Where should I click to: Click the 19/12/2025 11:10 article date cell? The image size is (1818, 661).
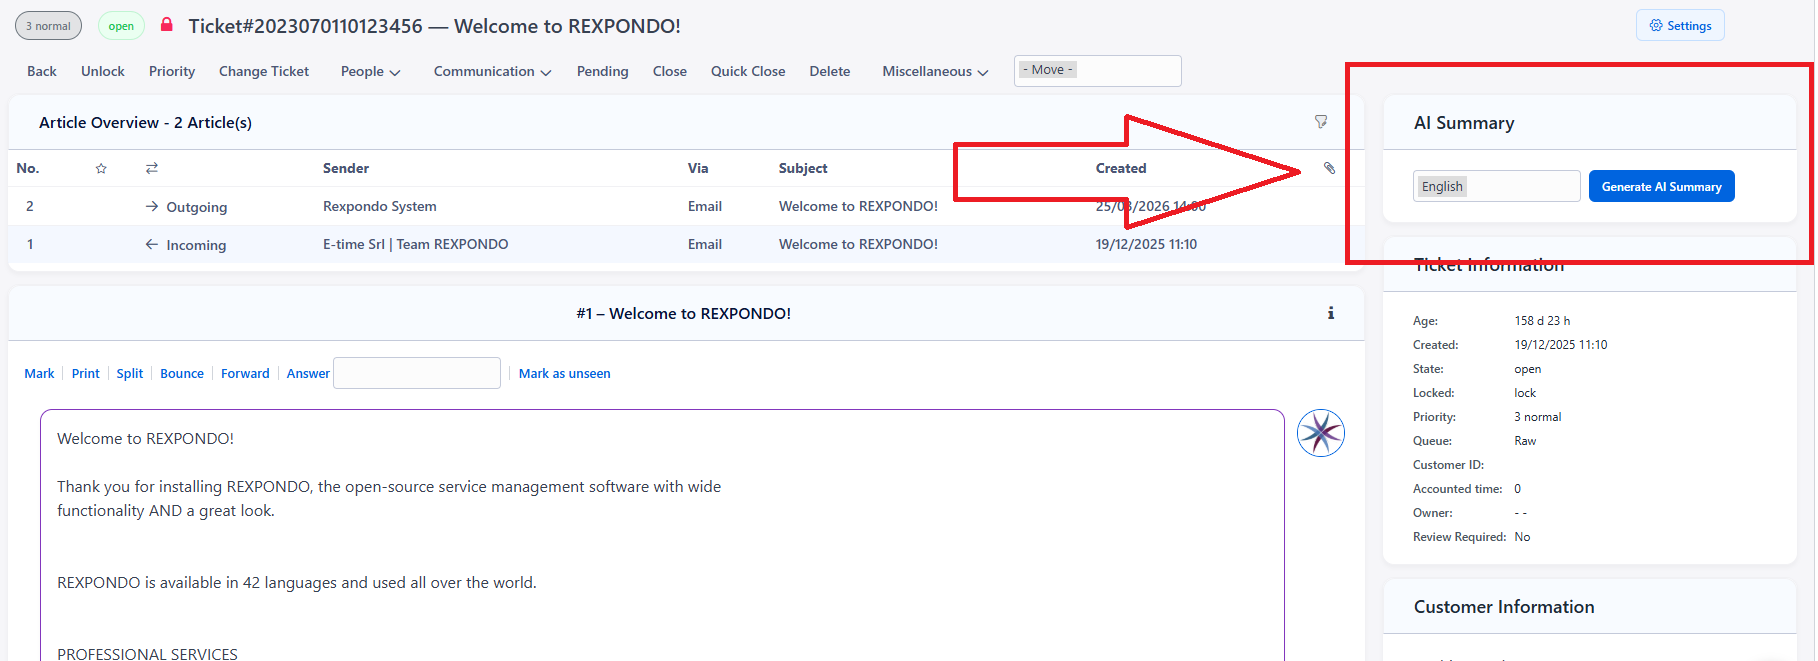coord(1146,244)
